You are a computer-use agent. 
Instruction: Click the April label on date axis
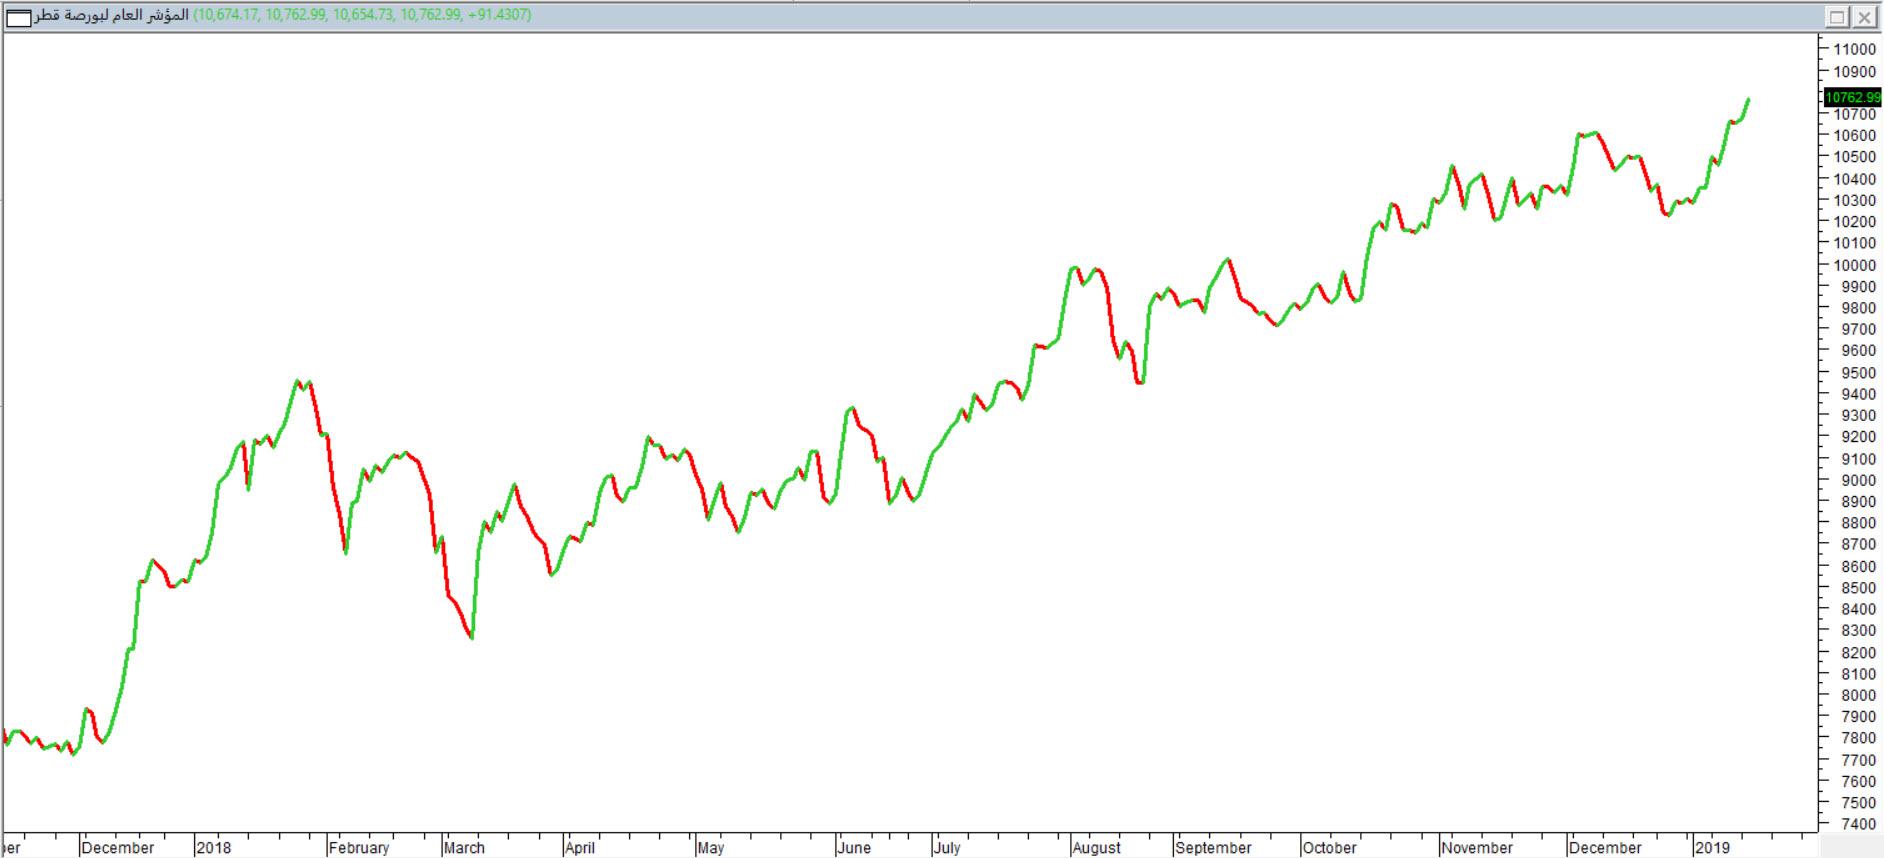(x=580, y=848)
